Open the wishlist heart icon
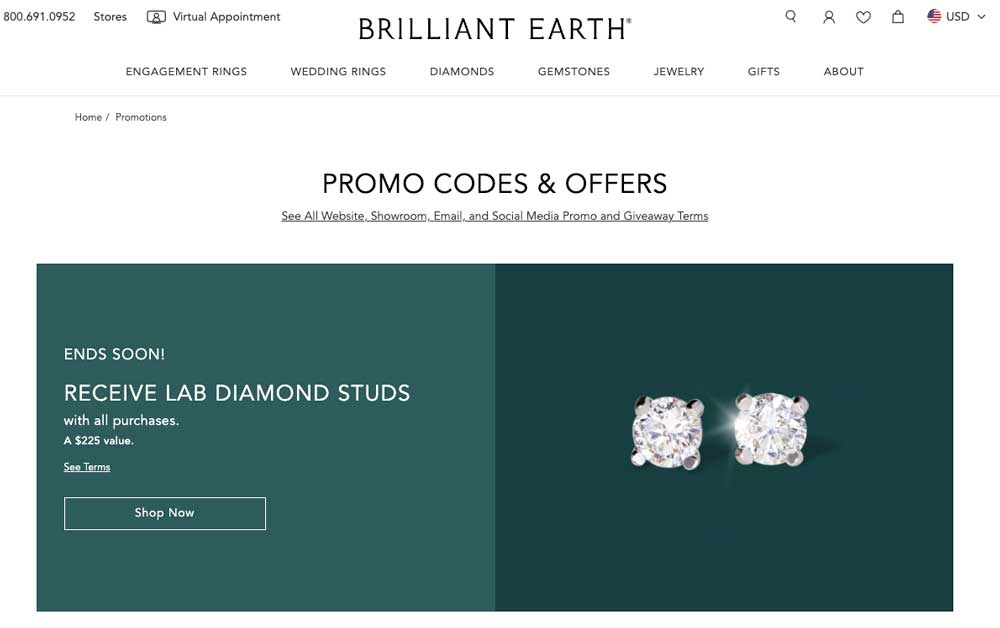Screen dimensions: 1000x628 click(864, 17)
